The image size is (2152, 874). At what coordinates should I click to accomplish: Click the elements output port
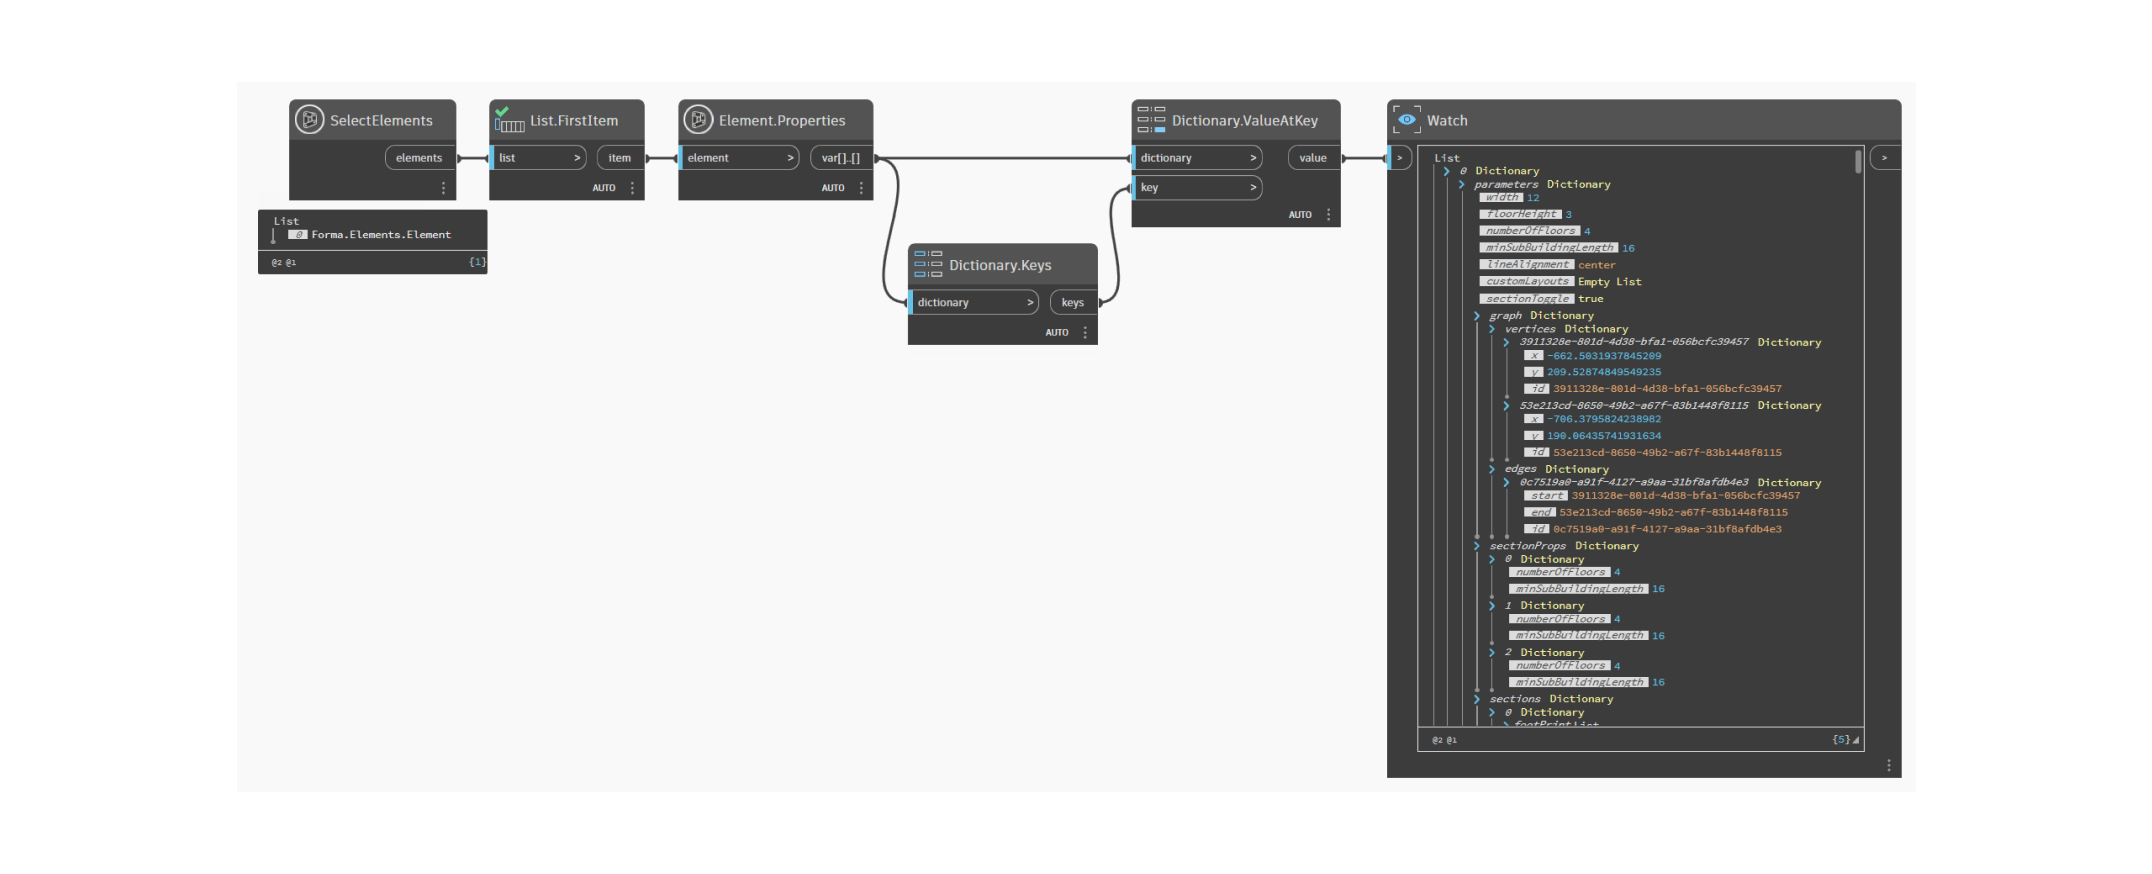419,158
